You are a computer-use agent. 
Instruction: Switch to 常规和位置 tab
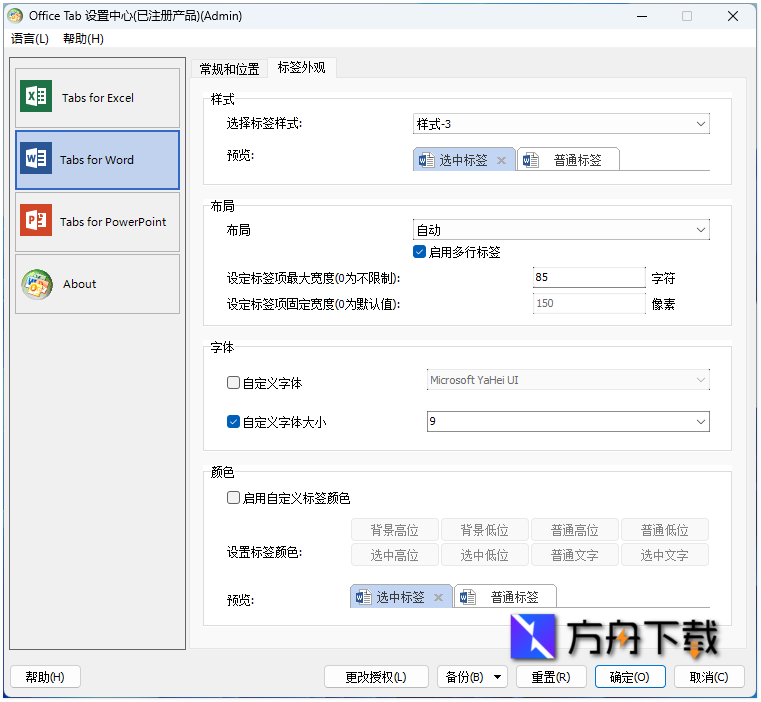229,69
